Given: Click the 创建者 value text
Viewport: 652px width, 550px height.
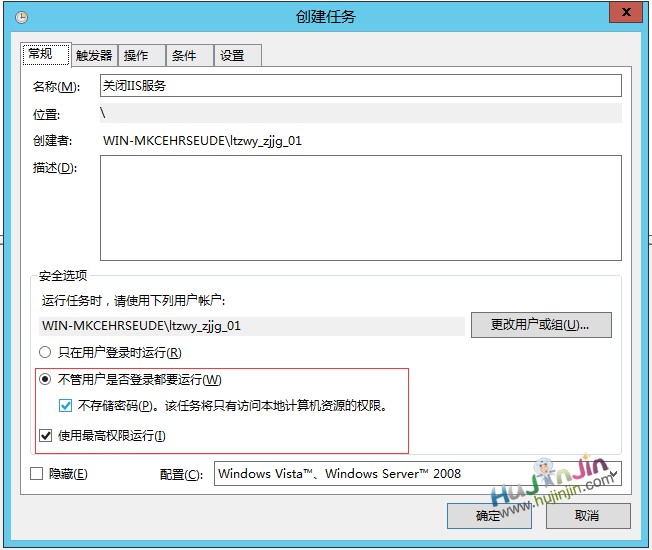Looking at the screenshot, I should point(202,141).
